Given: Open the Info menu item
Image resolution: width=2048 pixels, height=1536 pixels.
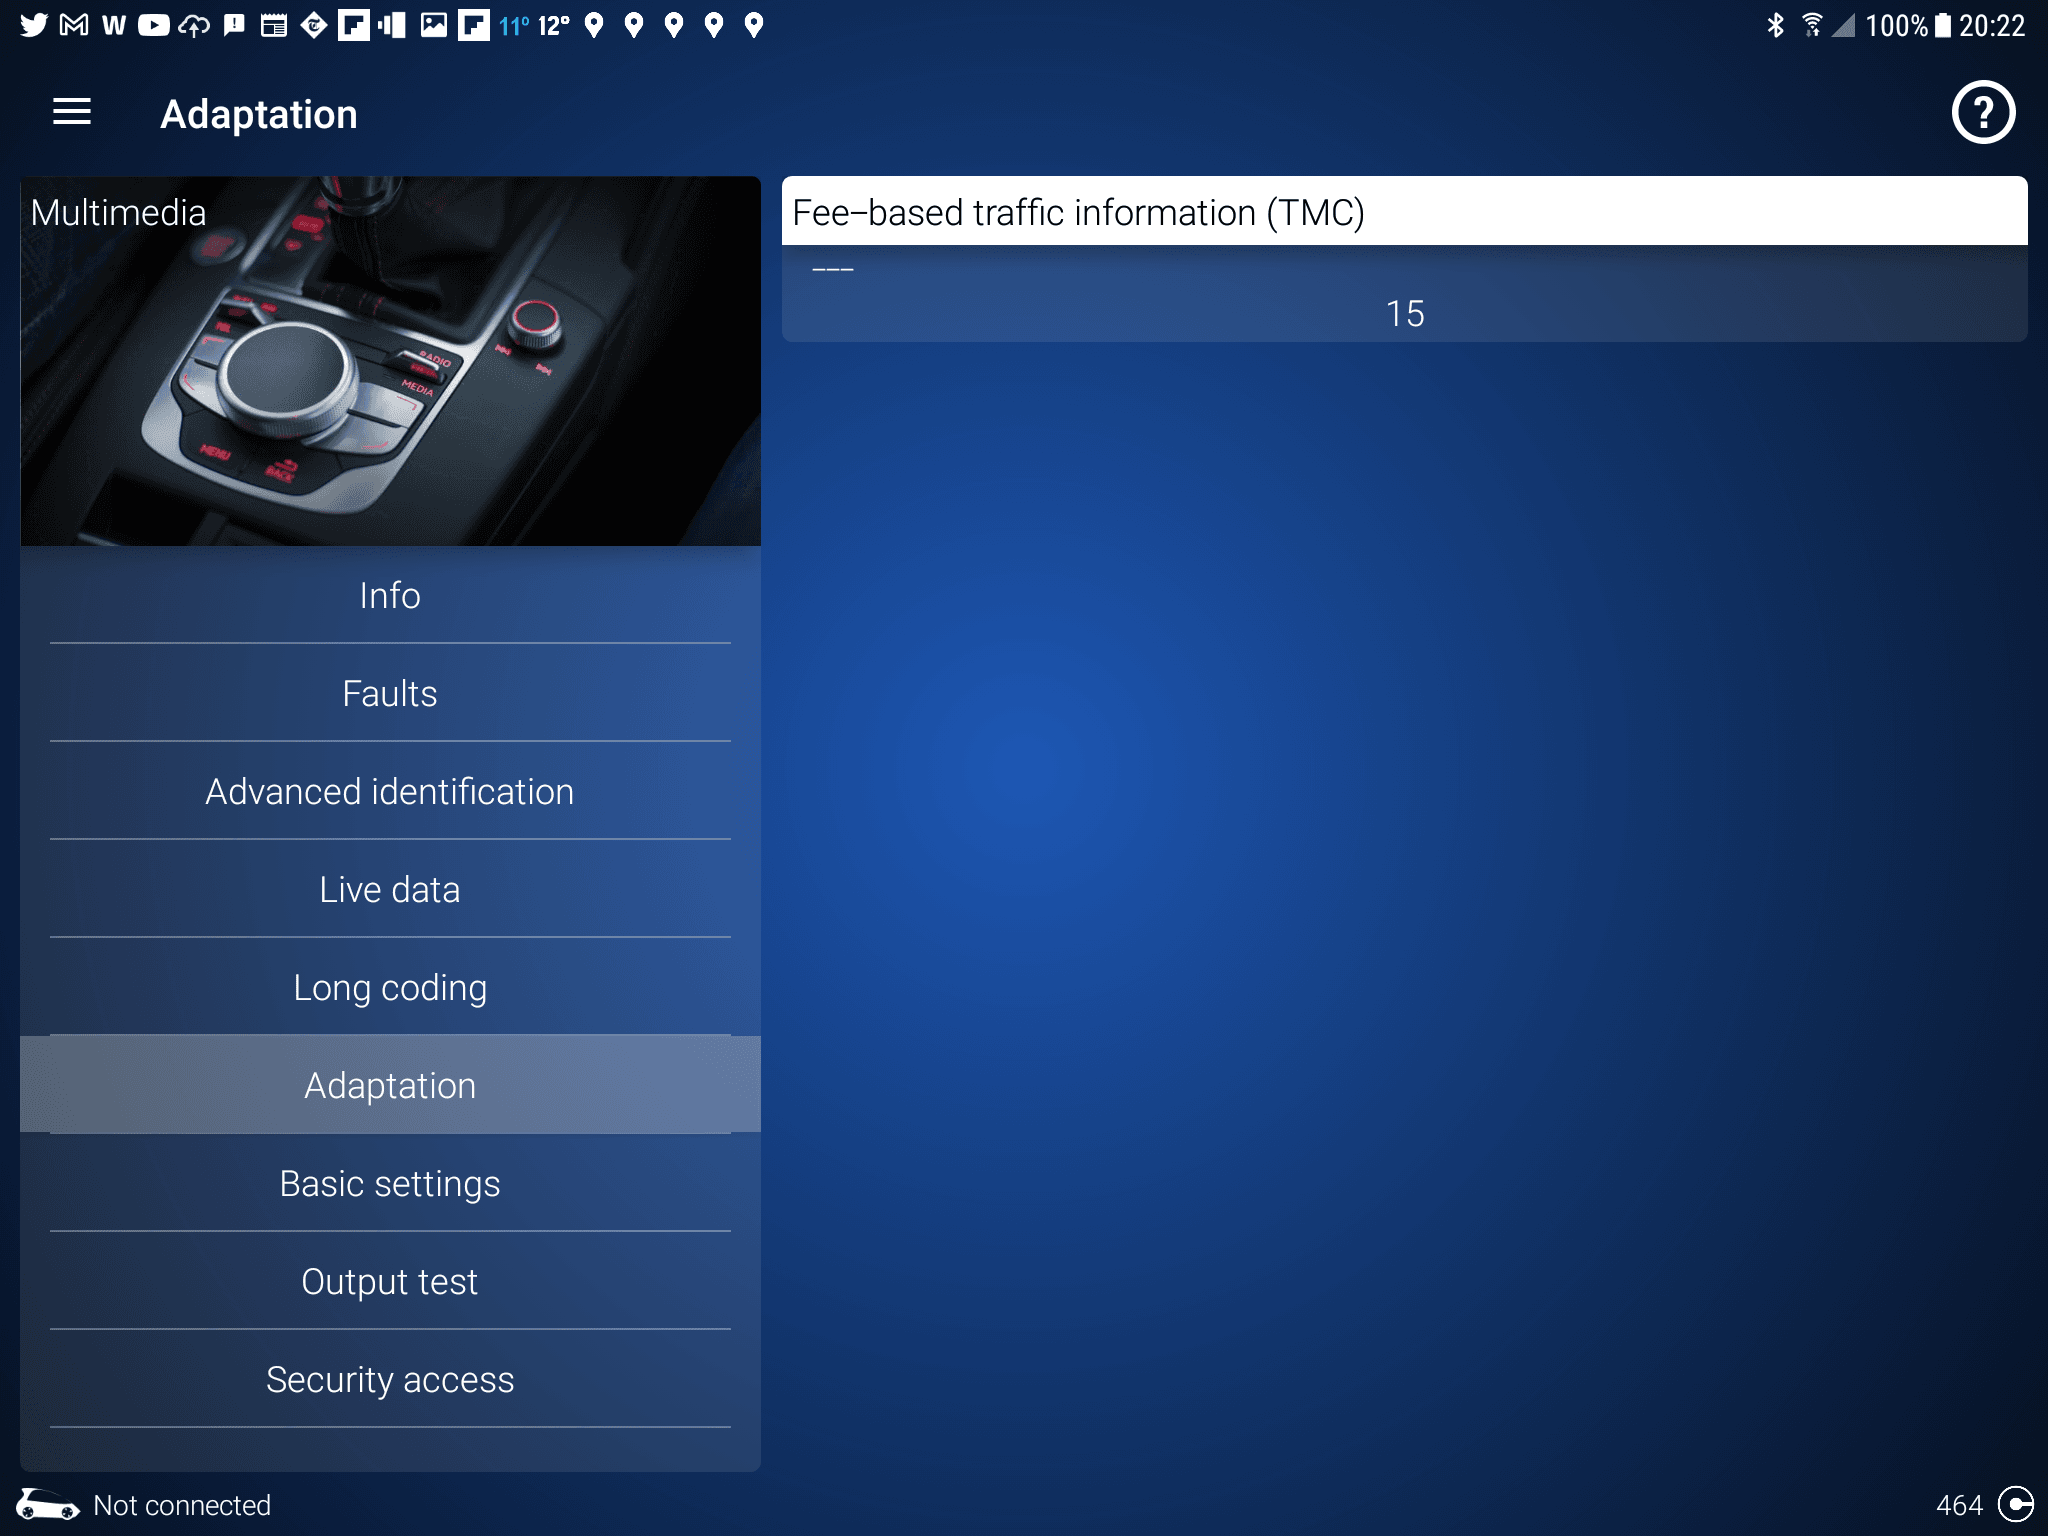Looking at the screenshot, I should [x=390, y=596].
